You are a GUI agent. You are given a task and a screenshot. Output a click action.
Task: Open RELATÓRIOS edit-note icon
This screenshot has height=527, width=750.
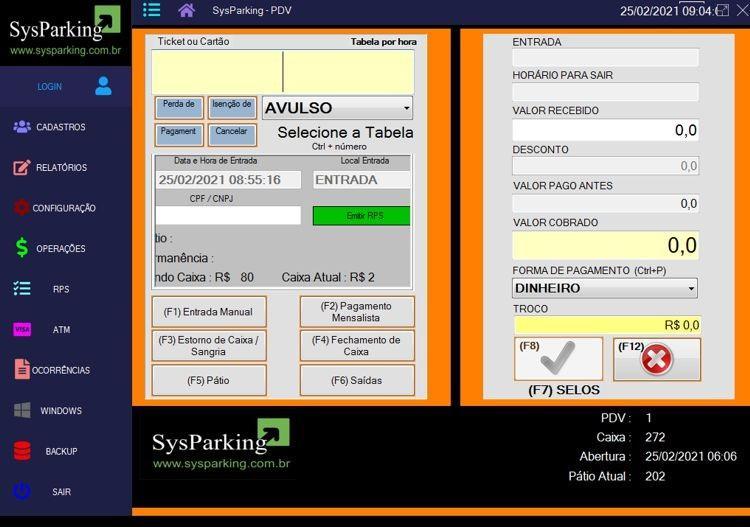[22, 167]
